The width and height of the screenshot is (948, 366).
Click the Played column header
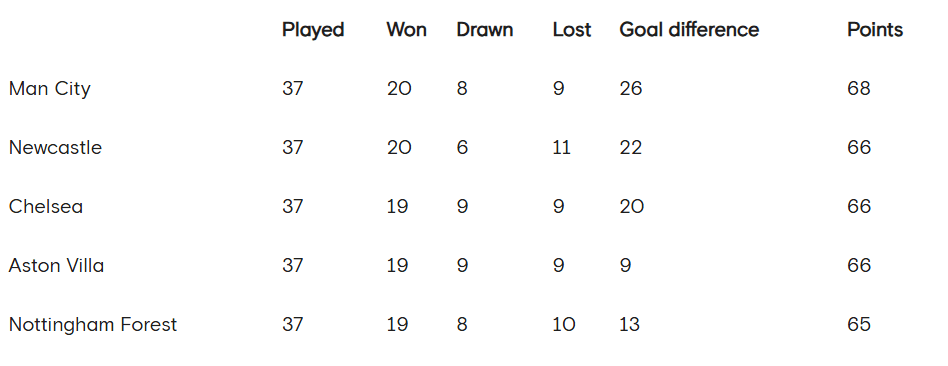click(313, 30)
